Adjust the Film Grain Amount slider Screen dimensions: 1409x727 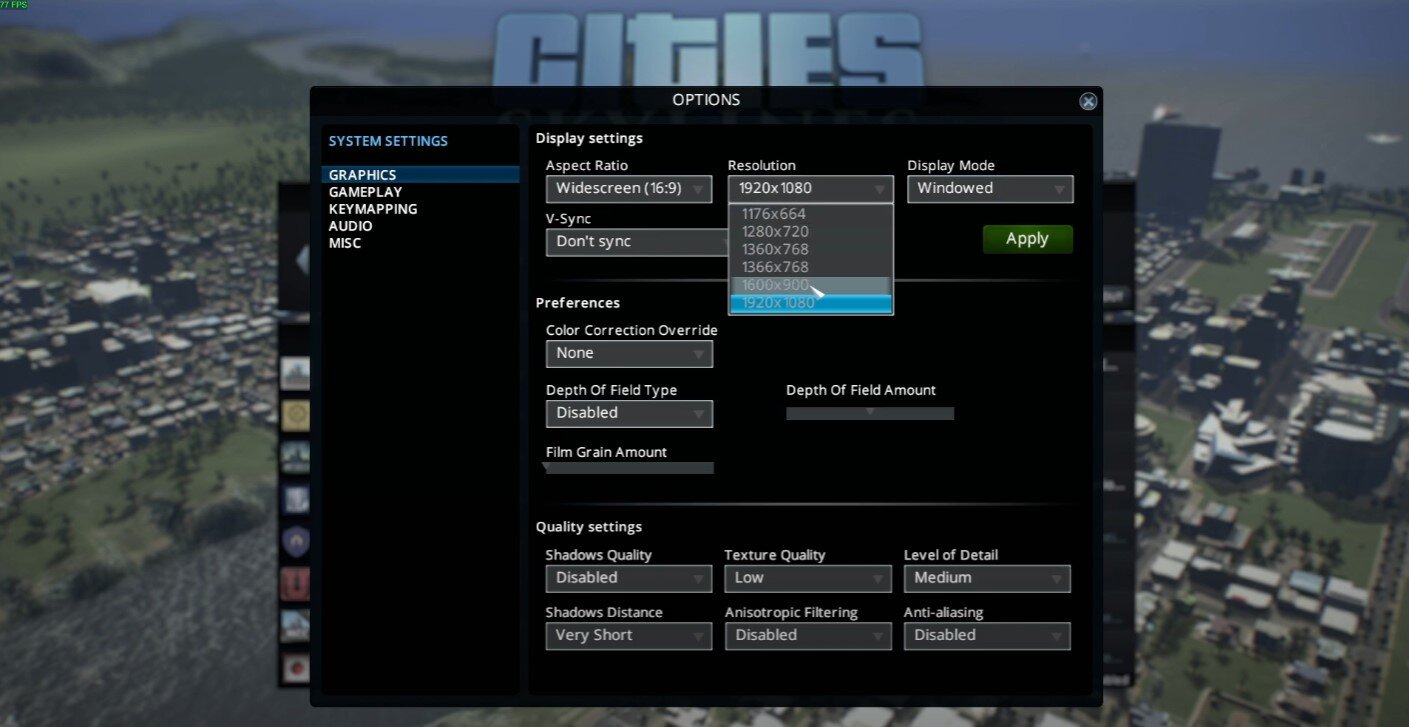[x=629, y=467]
